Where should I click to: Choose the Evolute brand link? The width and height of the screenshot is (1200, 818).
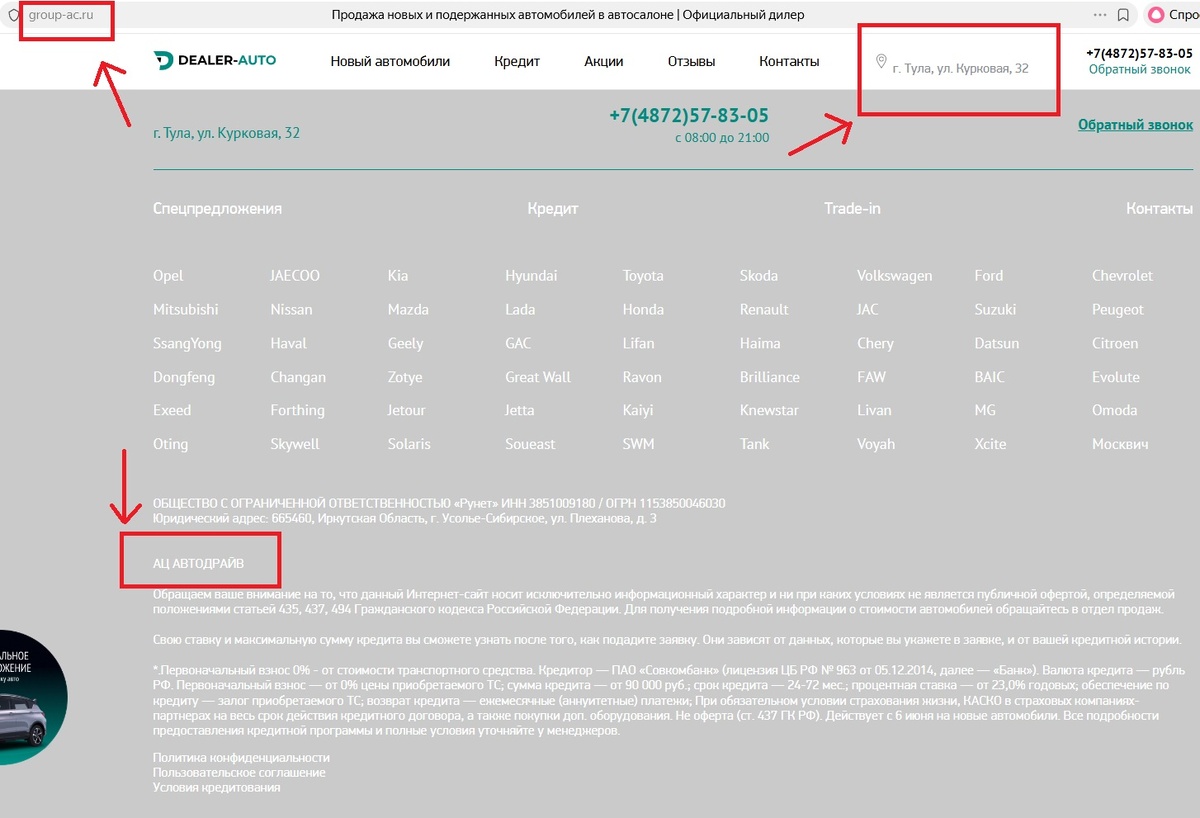click(1116, 378)
